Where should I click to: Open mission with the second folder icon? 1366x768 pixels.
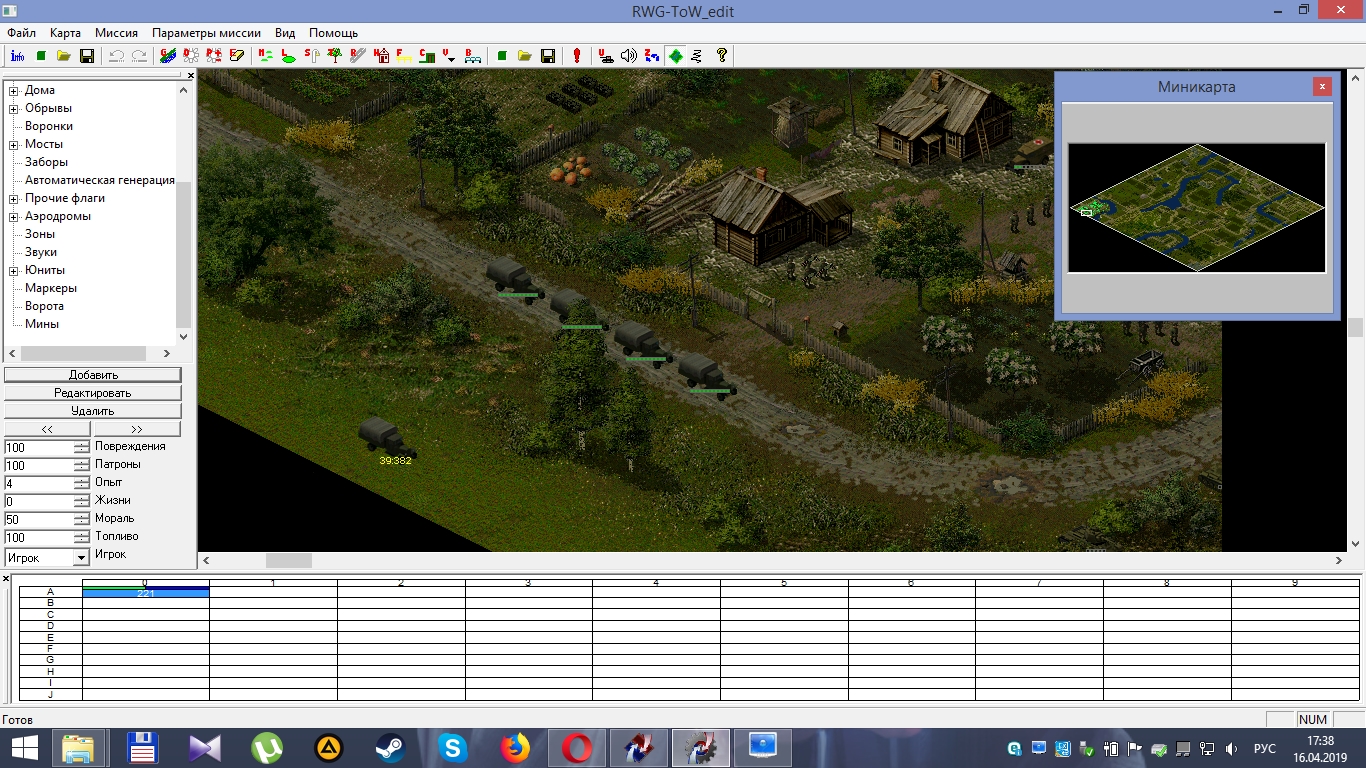click(525, 56)
